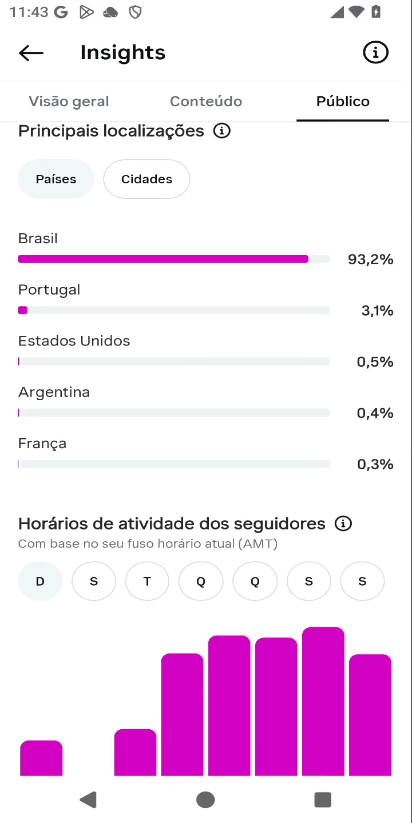This screenshot has width=412, height=823.
Task: Tap the Portugal location bar
Action: point(174,310)
